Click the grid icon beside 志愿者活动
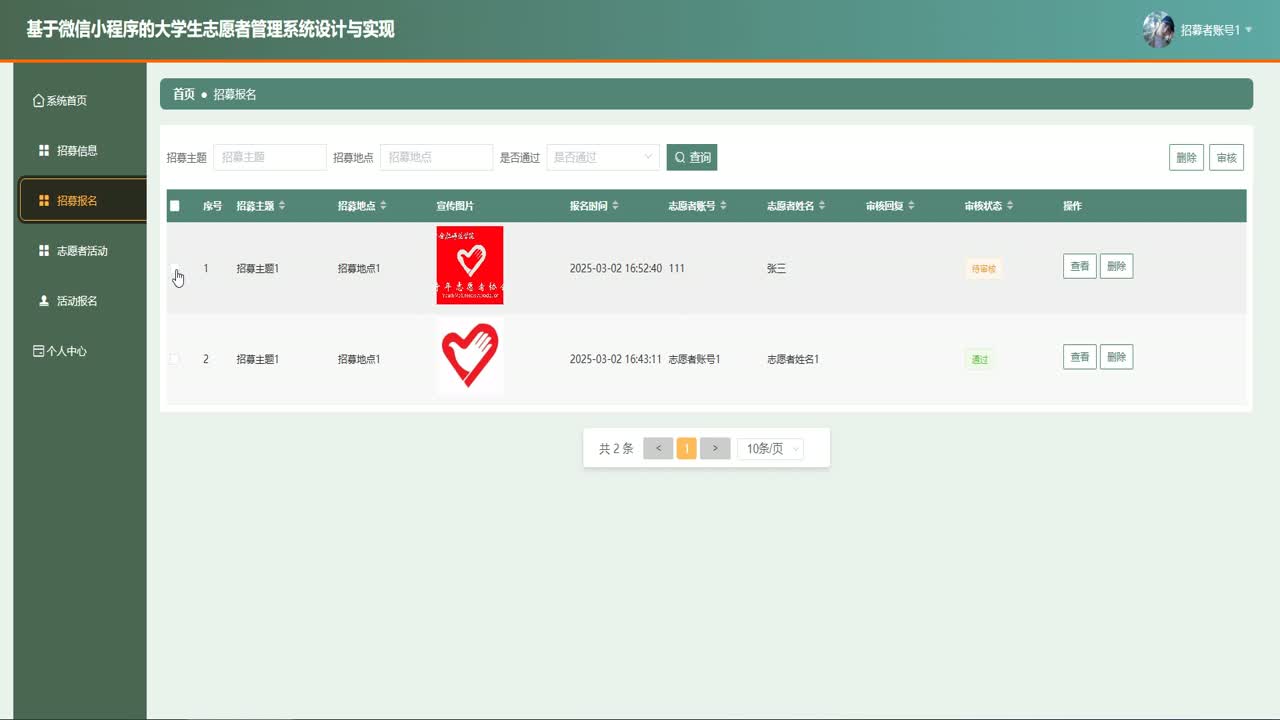Image resolution: width=1280 pixels, height=720 pixels. 44,251
